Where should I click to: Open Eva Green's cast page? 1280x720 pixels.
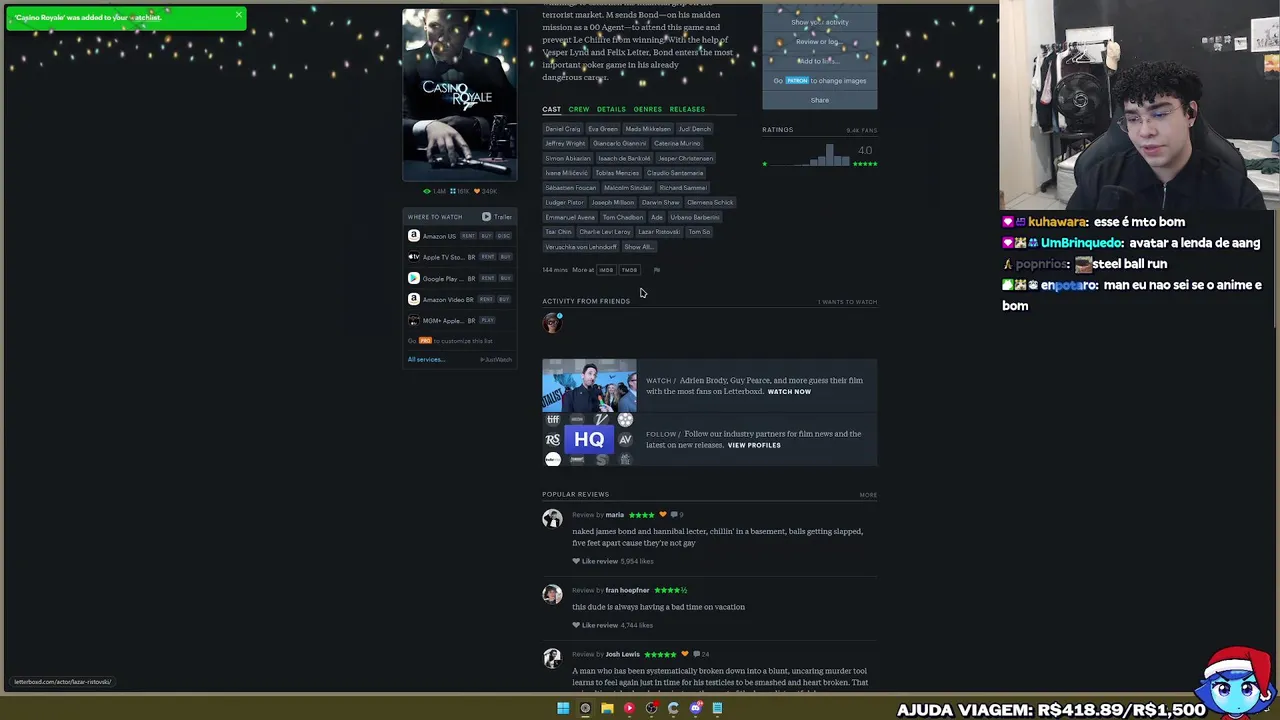pos(603,129)
